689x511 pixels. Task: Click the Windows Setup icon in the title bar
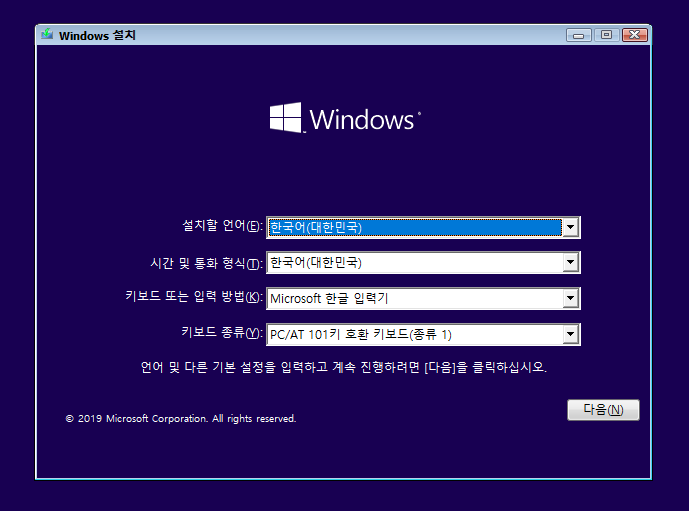tap(47, 34)
